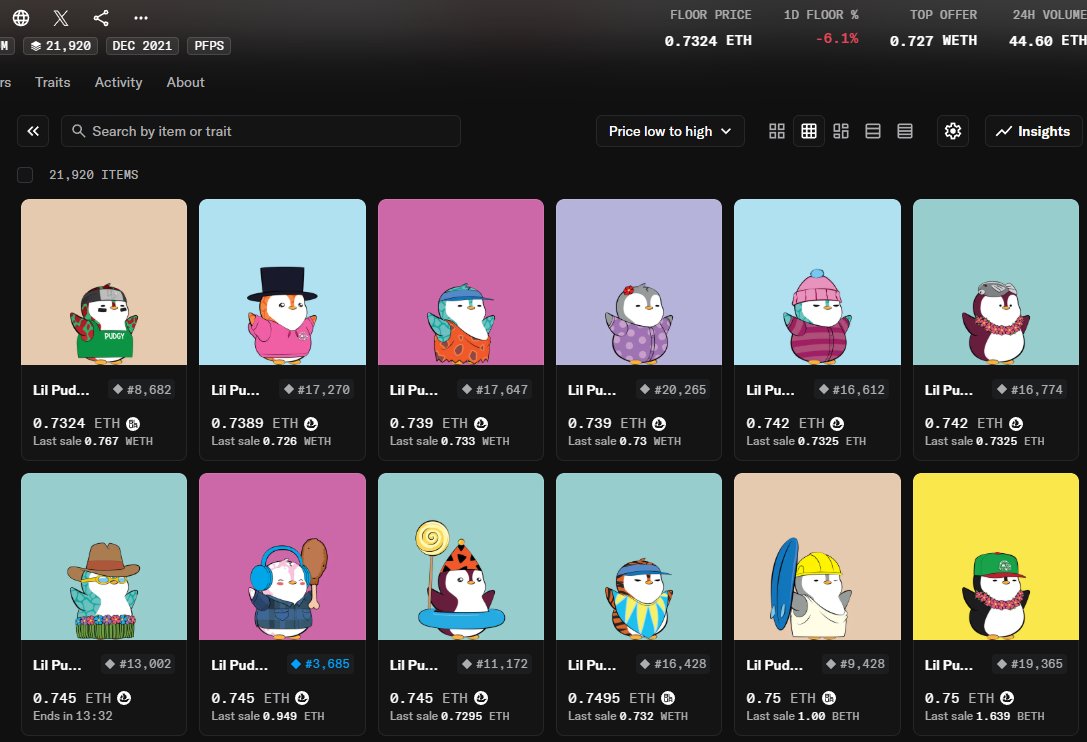This screenshot has width=1087, height=742.
Task: Click the marketplace icon next to 0.7389 ETH
Action: point(311,424)
